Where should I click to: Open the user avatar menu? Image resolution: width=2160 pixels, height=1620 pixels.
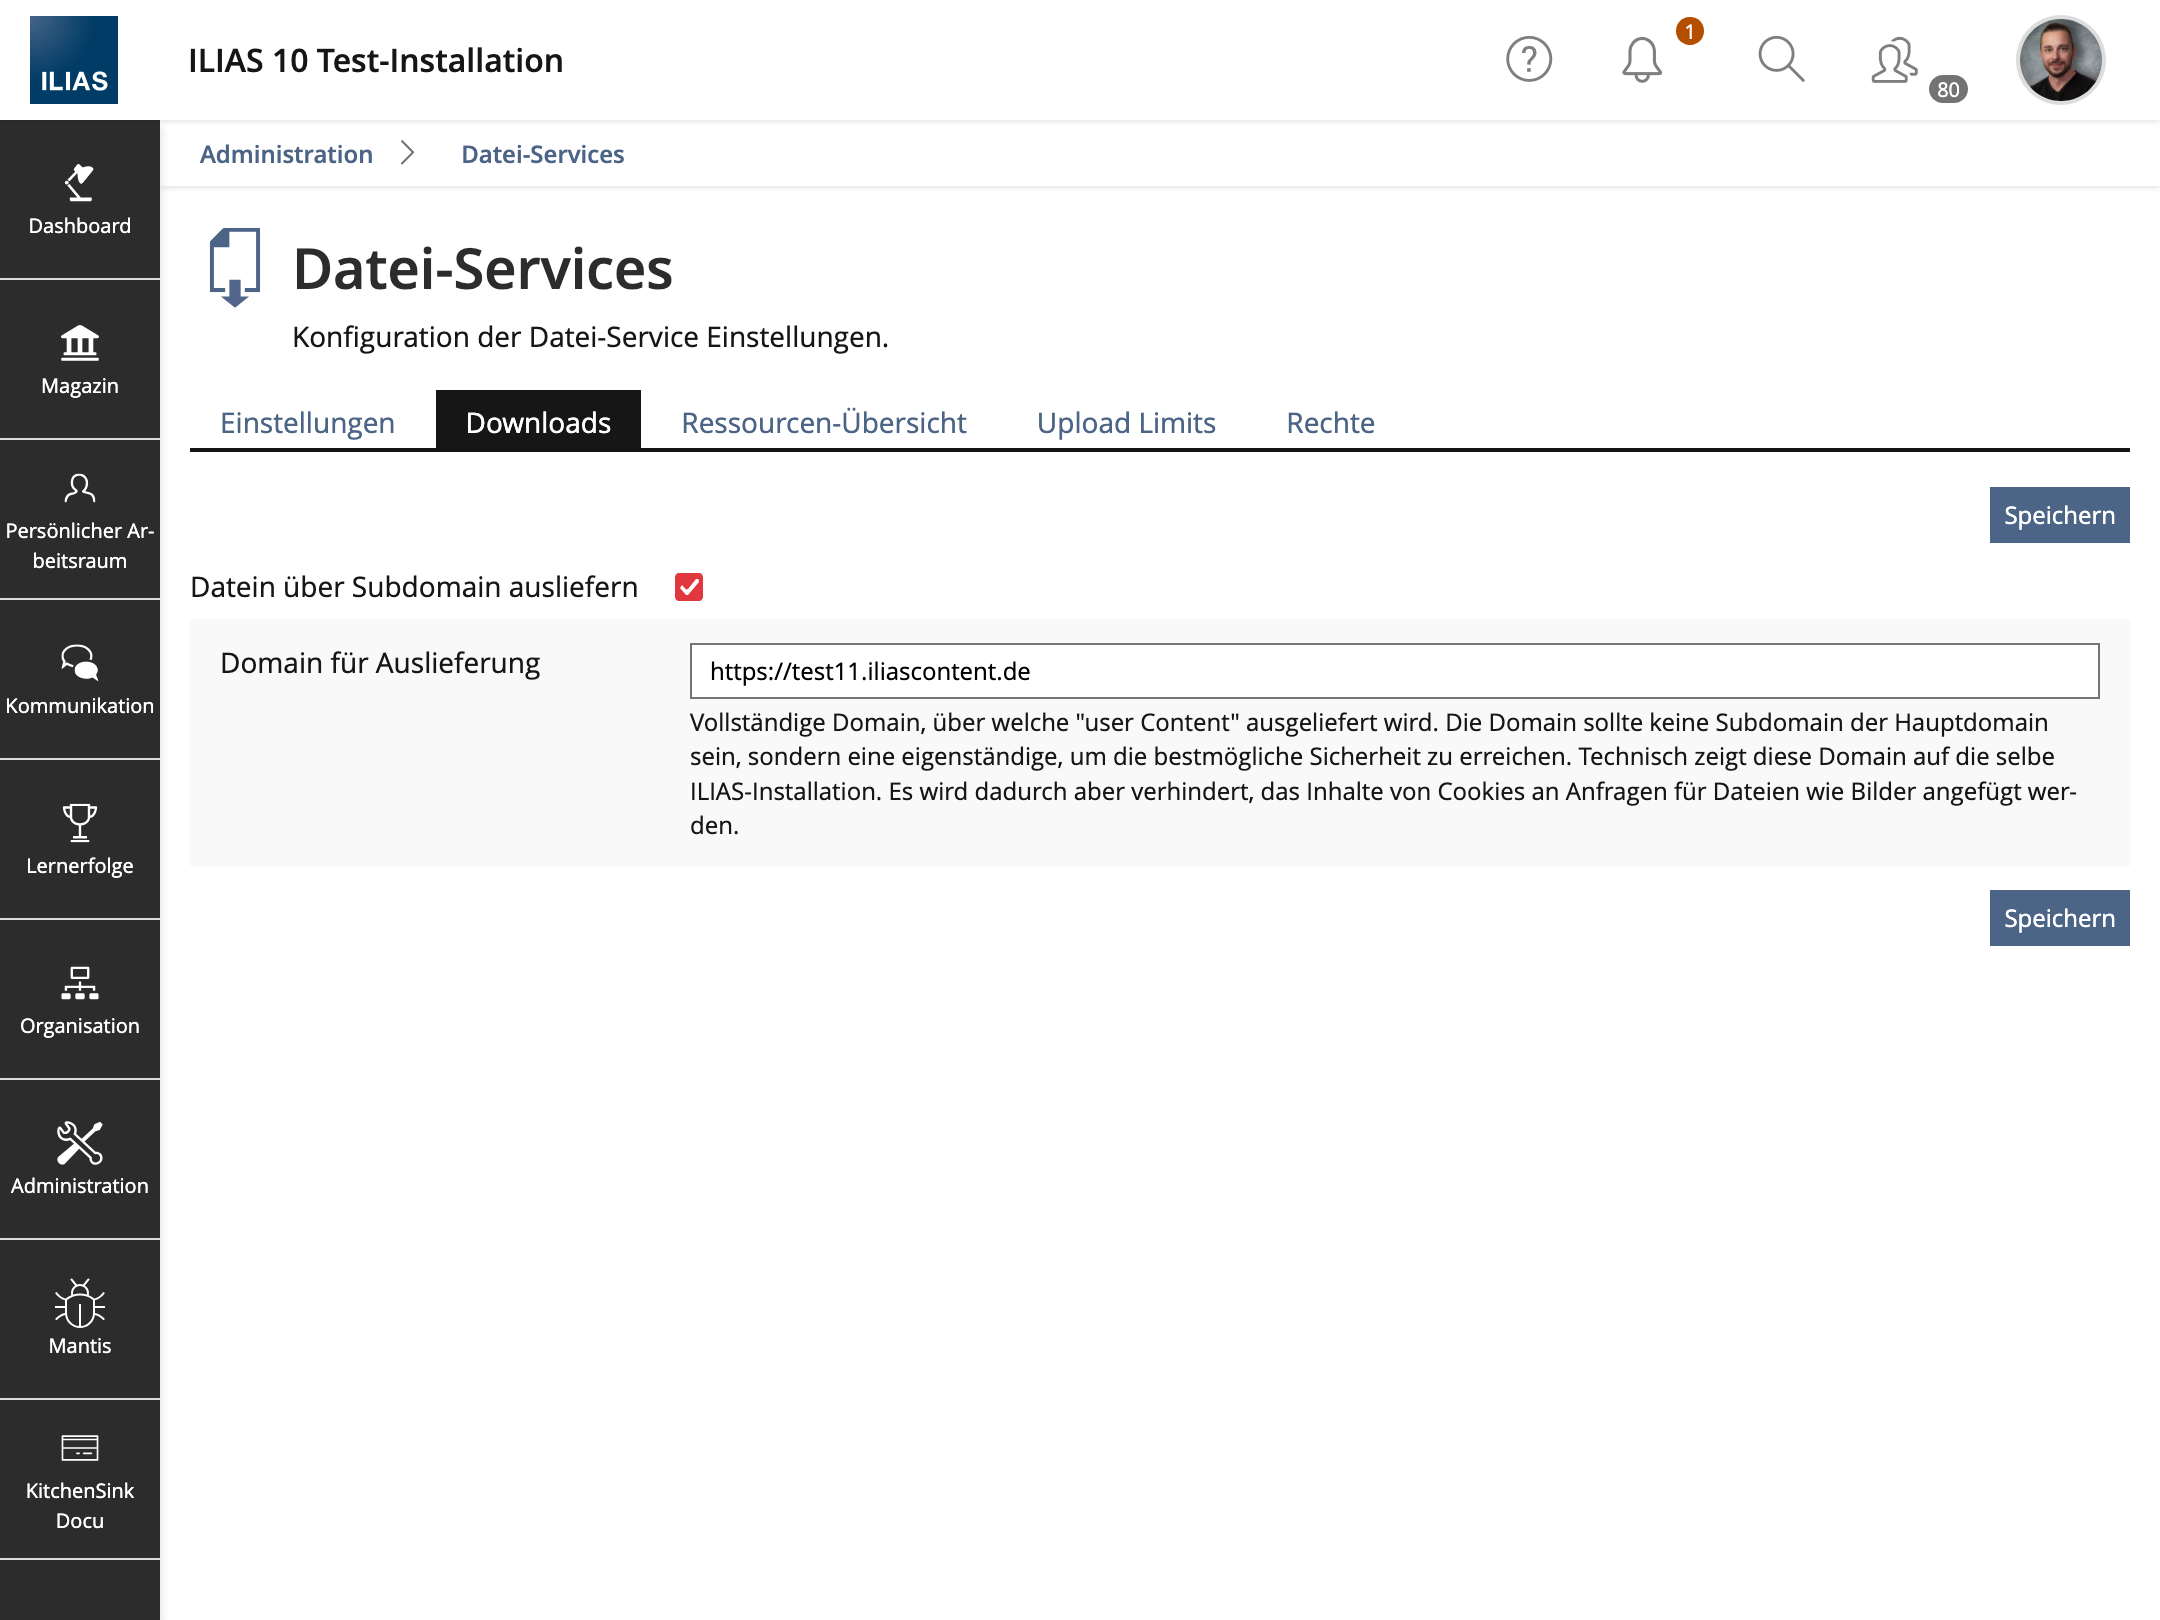[2060, 60]
